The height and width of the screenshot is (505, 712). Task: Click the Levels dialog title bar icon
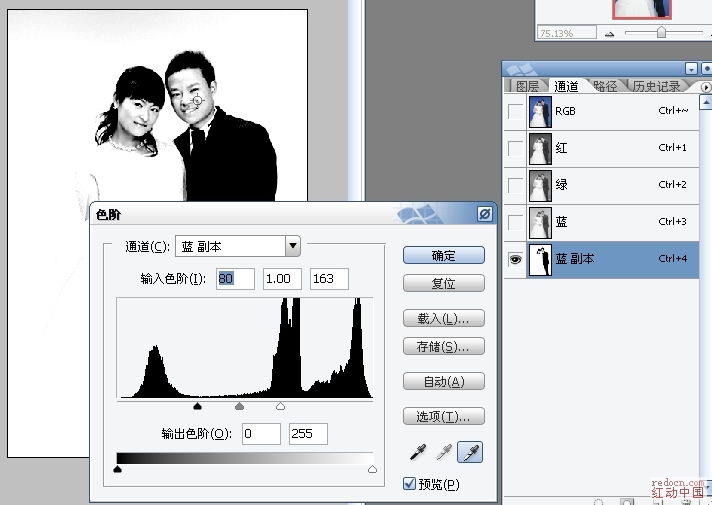[x=485, y=214]
